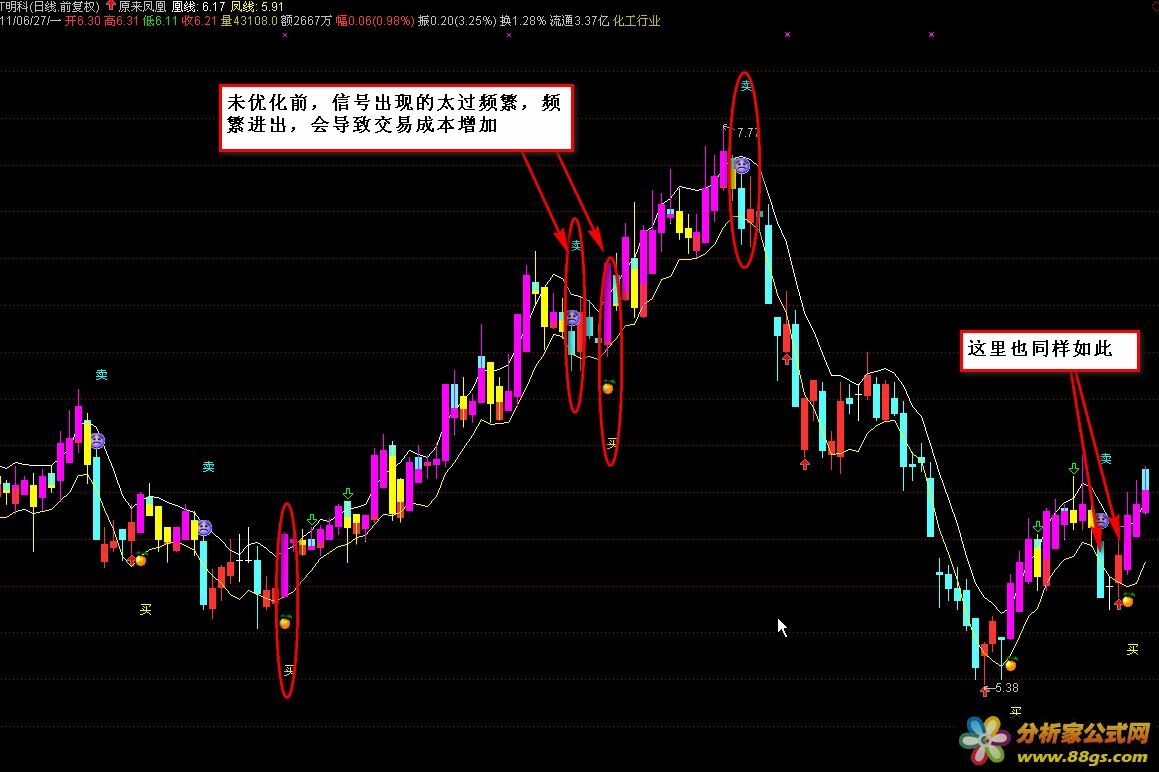The width and height of the screenshot is (1159, 772).
Task: Click the close price 收6.21
Action: [200, 21]
